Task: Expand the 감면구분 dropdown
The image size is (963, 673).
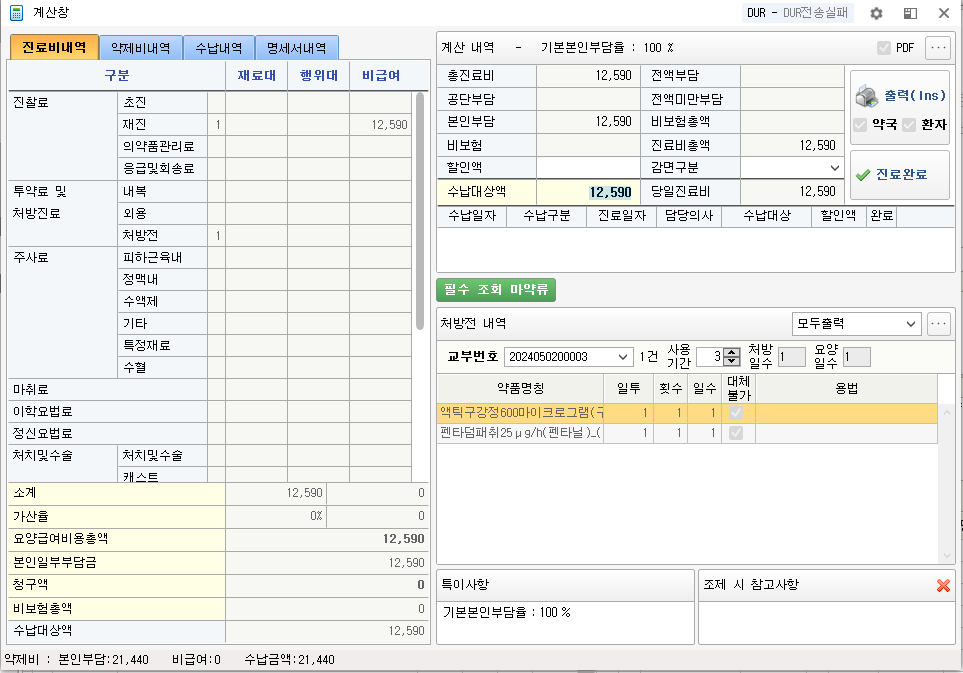Action: 834,168
